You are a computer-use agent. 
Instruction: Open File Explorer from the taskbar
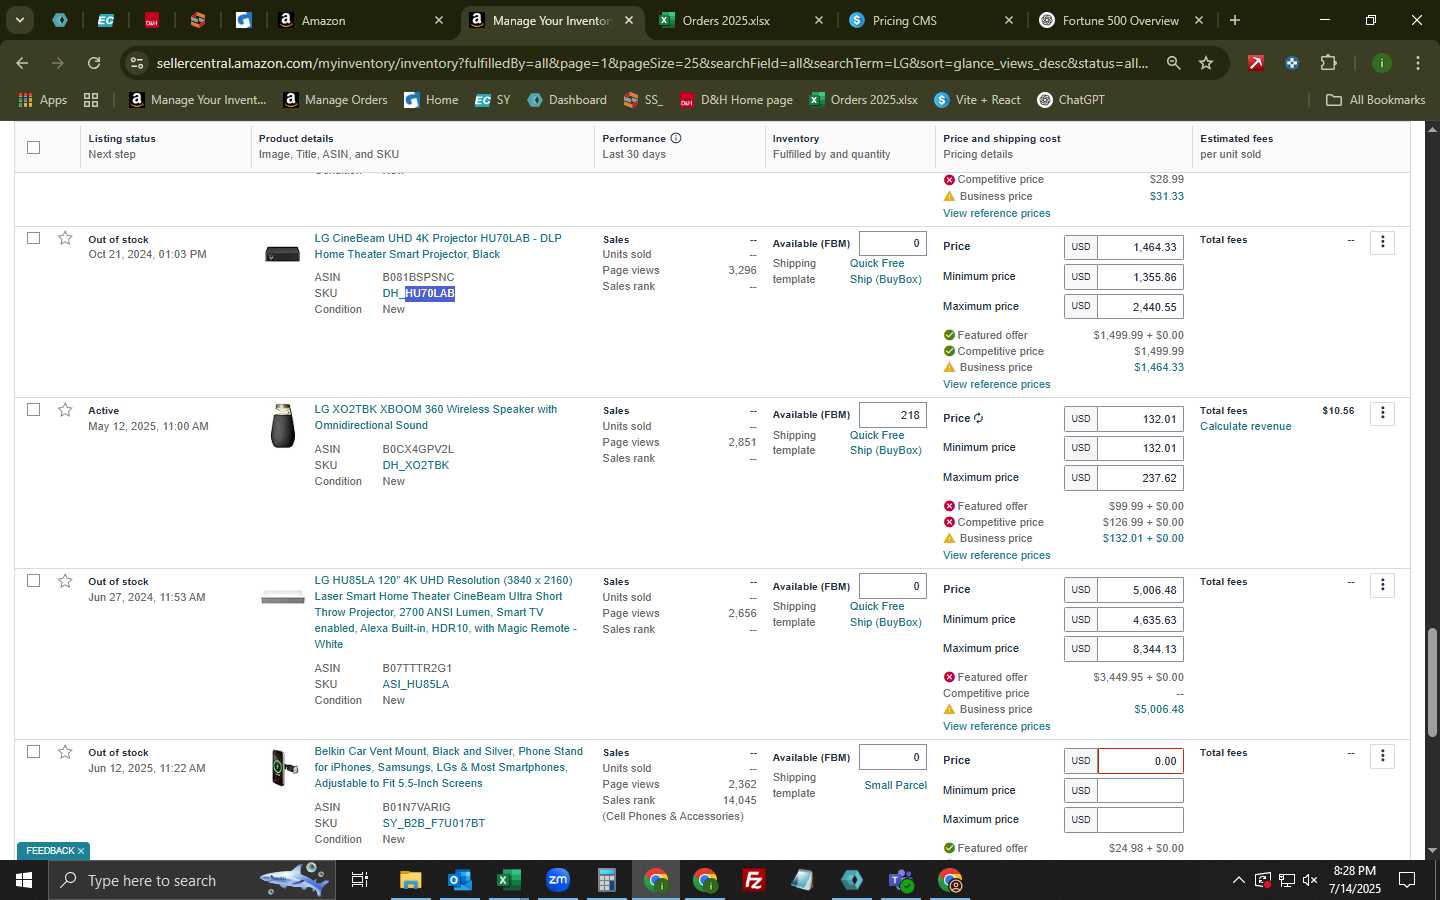pos(410,880)
